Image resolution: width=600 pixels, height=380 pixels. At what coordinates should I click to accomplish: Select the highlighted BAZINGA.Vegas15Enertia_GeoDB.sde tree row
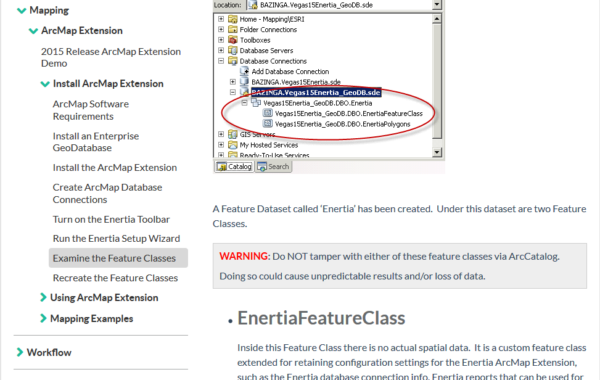point(316,92)
